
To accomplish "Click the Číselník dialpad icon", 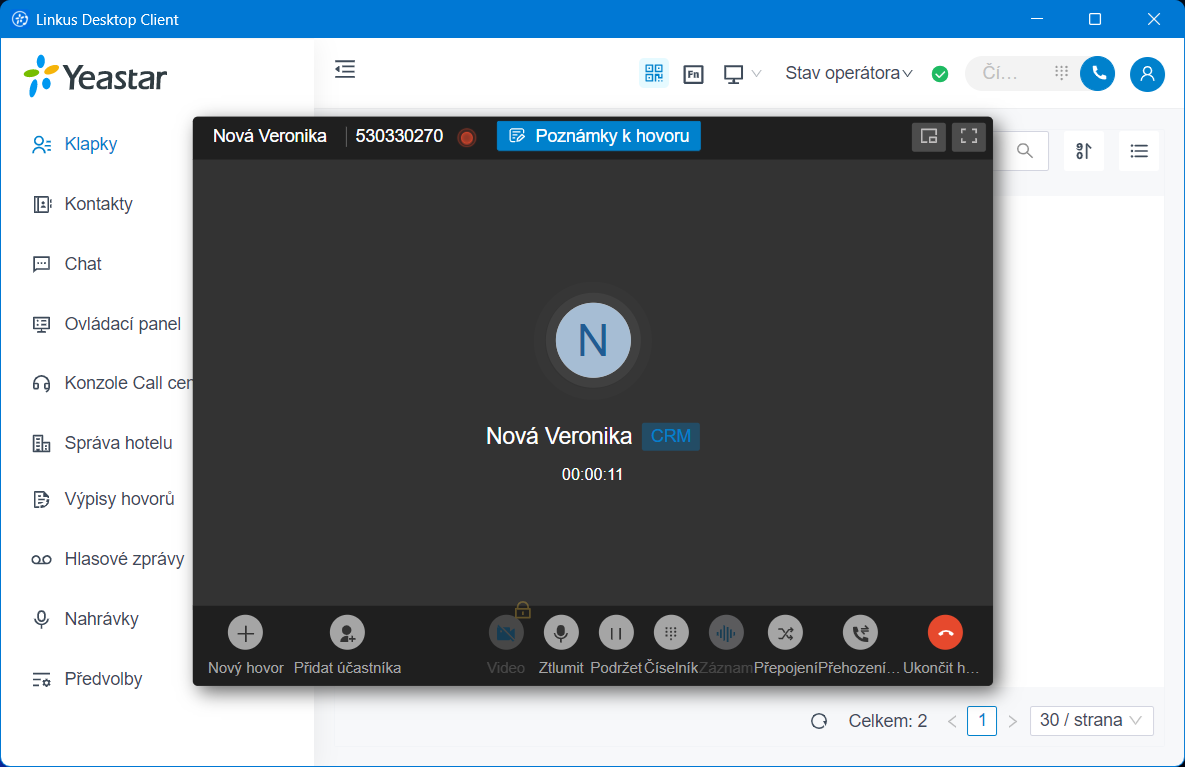I will (671, 633).
